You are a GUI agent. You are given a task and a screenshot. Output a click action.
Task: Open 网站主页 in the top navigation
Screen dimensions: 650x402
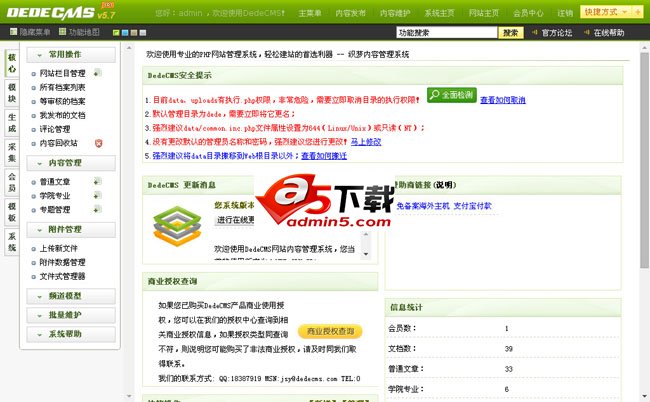click(x=484, y=13)
